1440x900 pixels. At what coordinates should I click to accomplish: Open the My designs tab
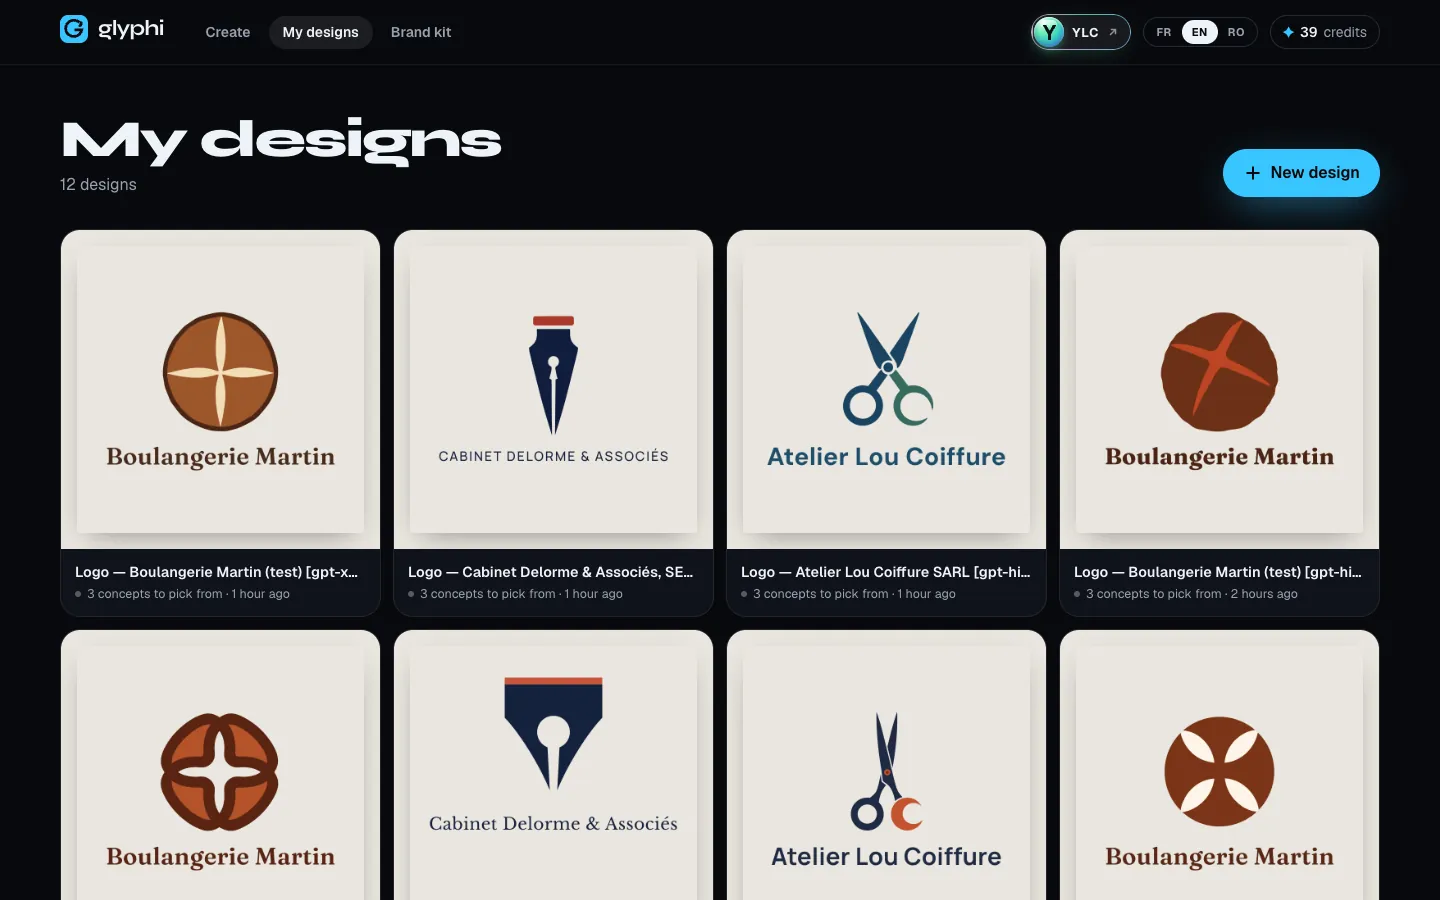(x=320, y=32)
